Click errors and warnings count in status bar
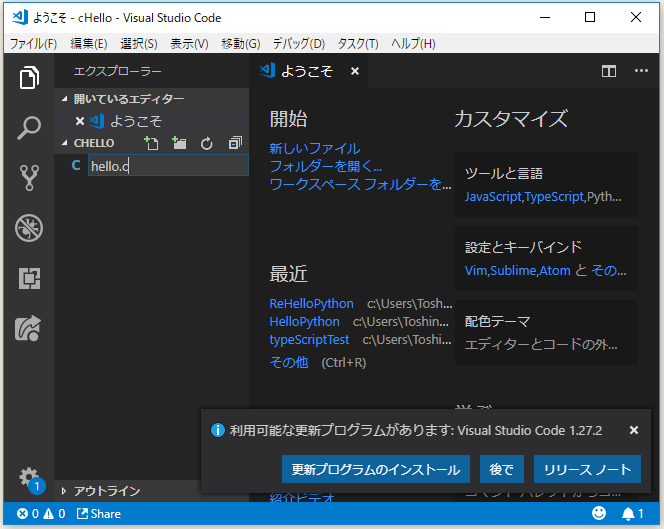The width and height of the screenshot is (664, 529). [x=41, y=514]
